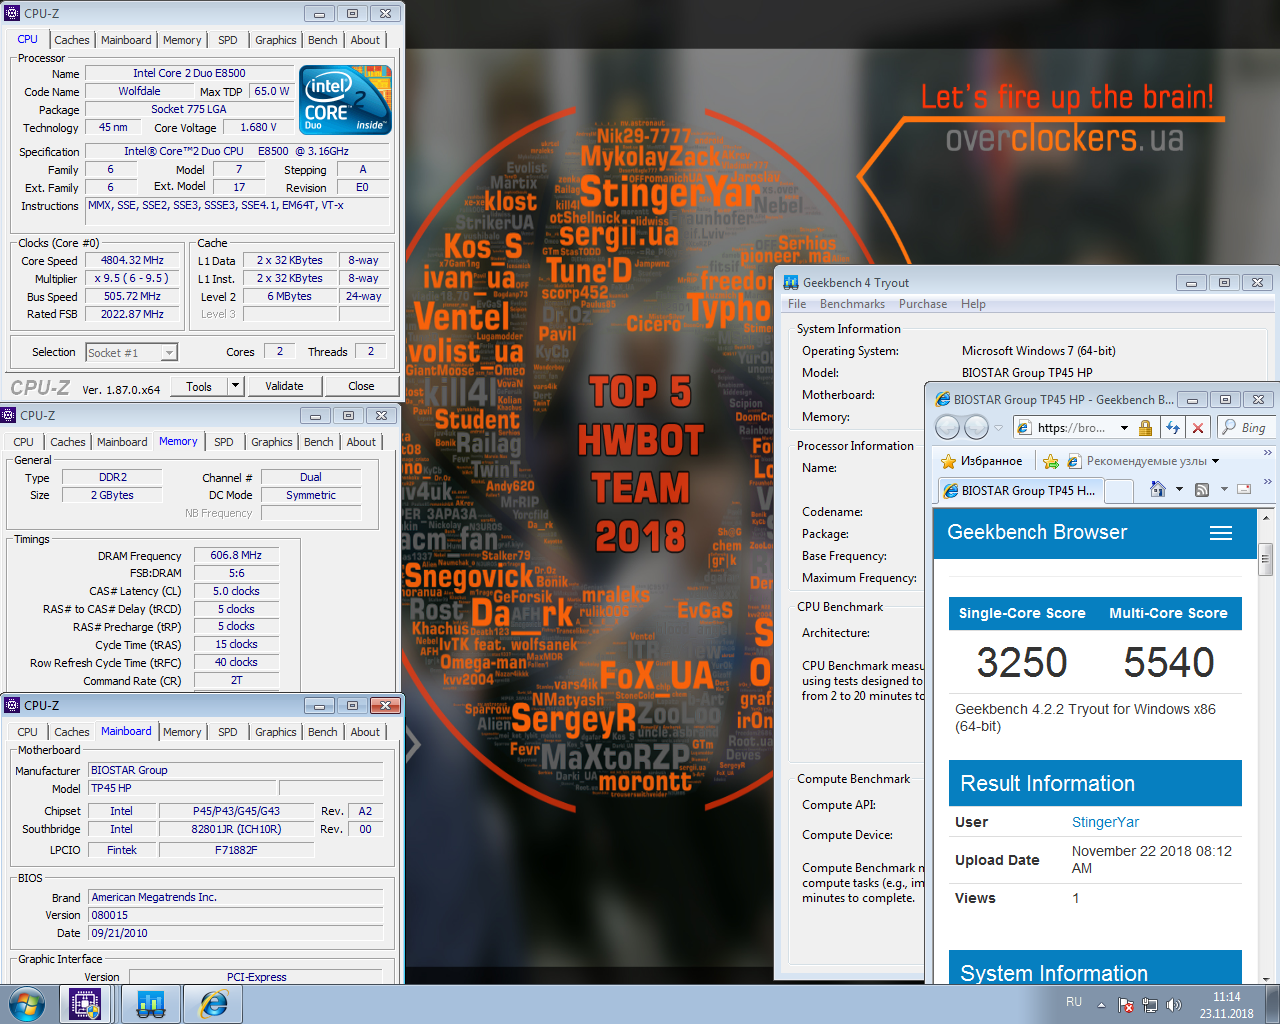Click the RSS feeds icon in IE
The width and height of the screenshot is (1280, 1024).
tap(1202, 489)
